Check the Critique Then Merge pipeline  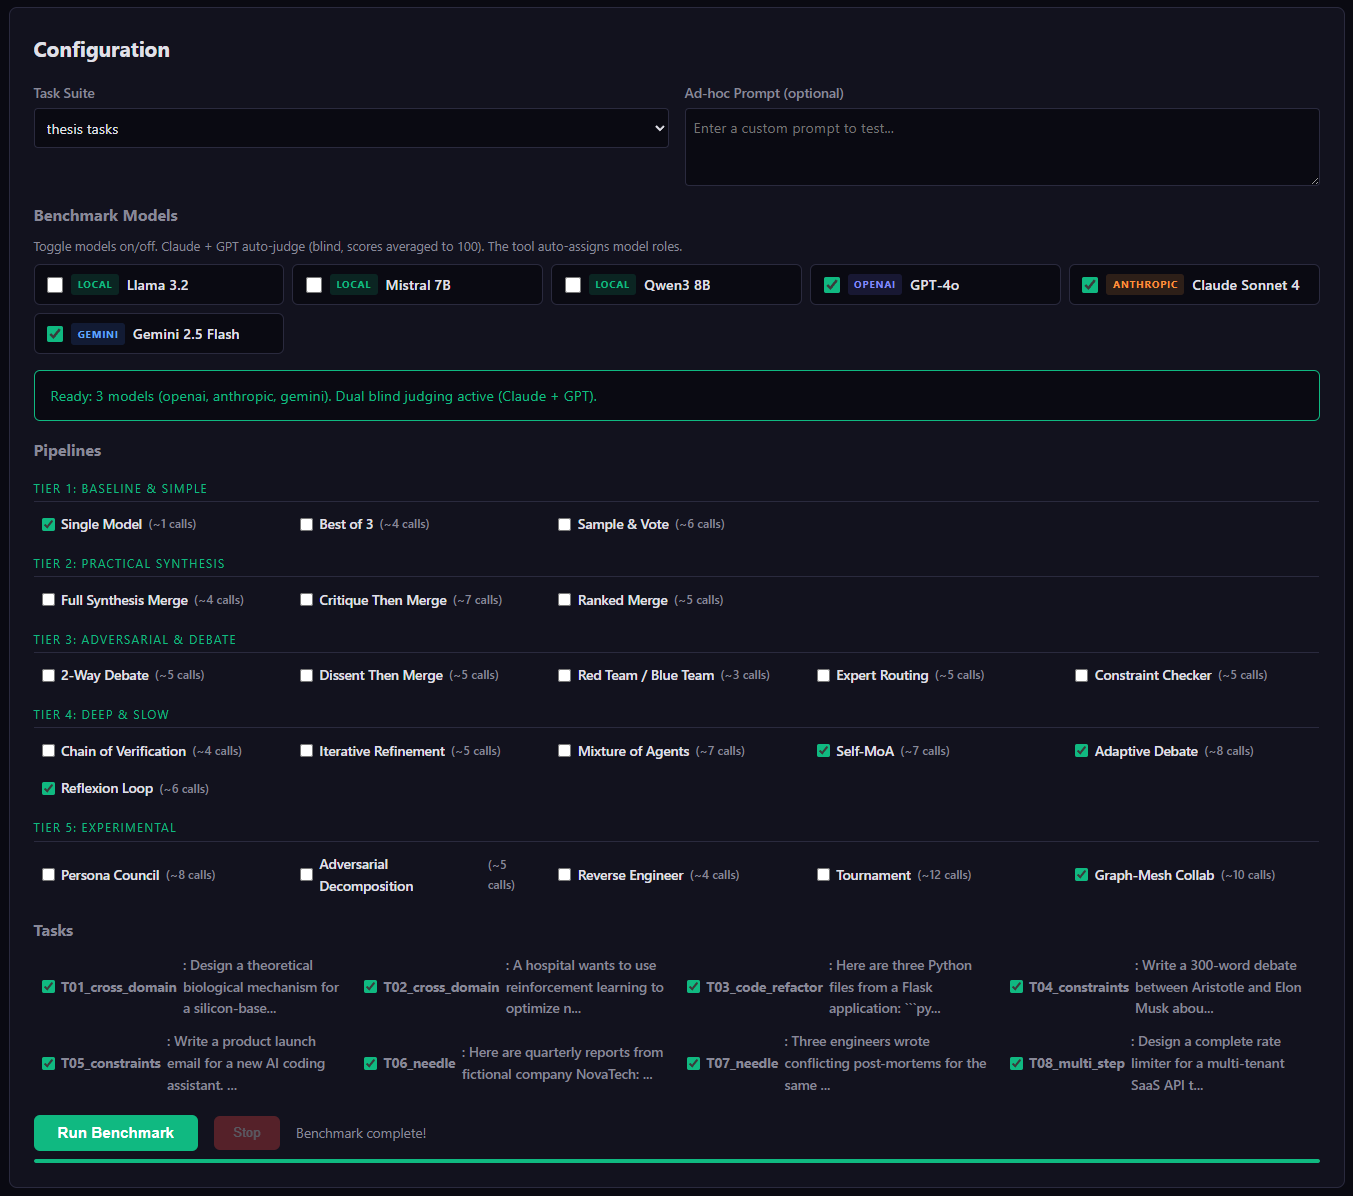coord(307,600)
